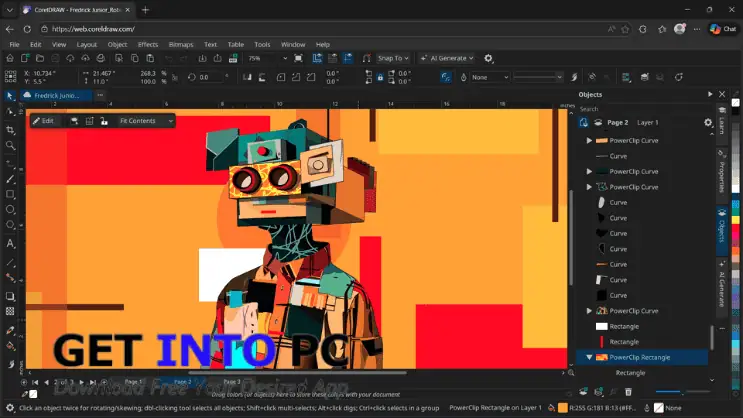
Task: Expand the last PowerClip Curve above Rectangle
Action: point(589,311)
